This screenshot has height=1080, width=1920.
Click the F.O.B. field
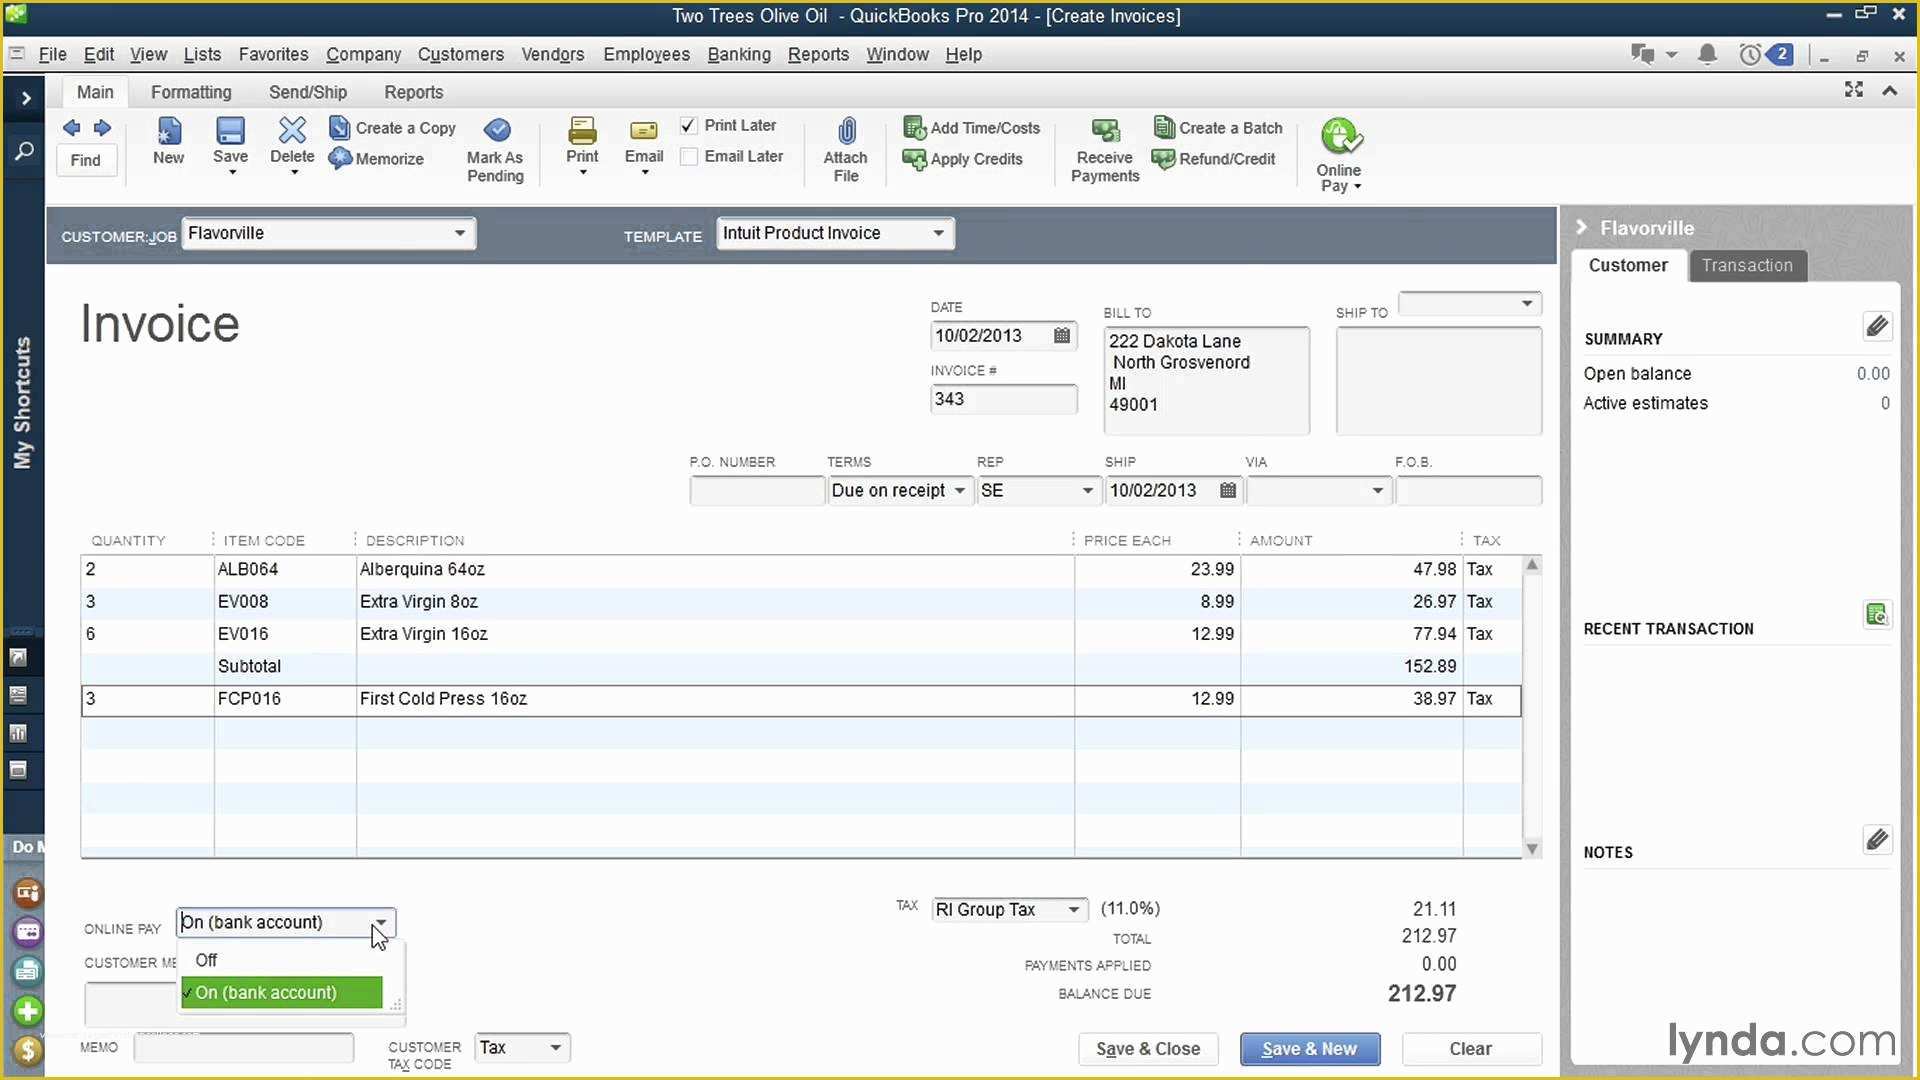(1468, 490)
